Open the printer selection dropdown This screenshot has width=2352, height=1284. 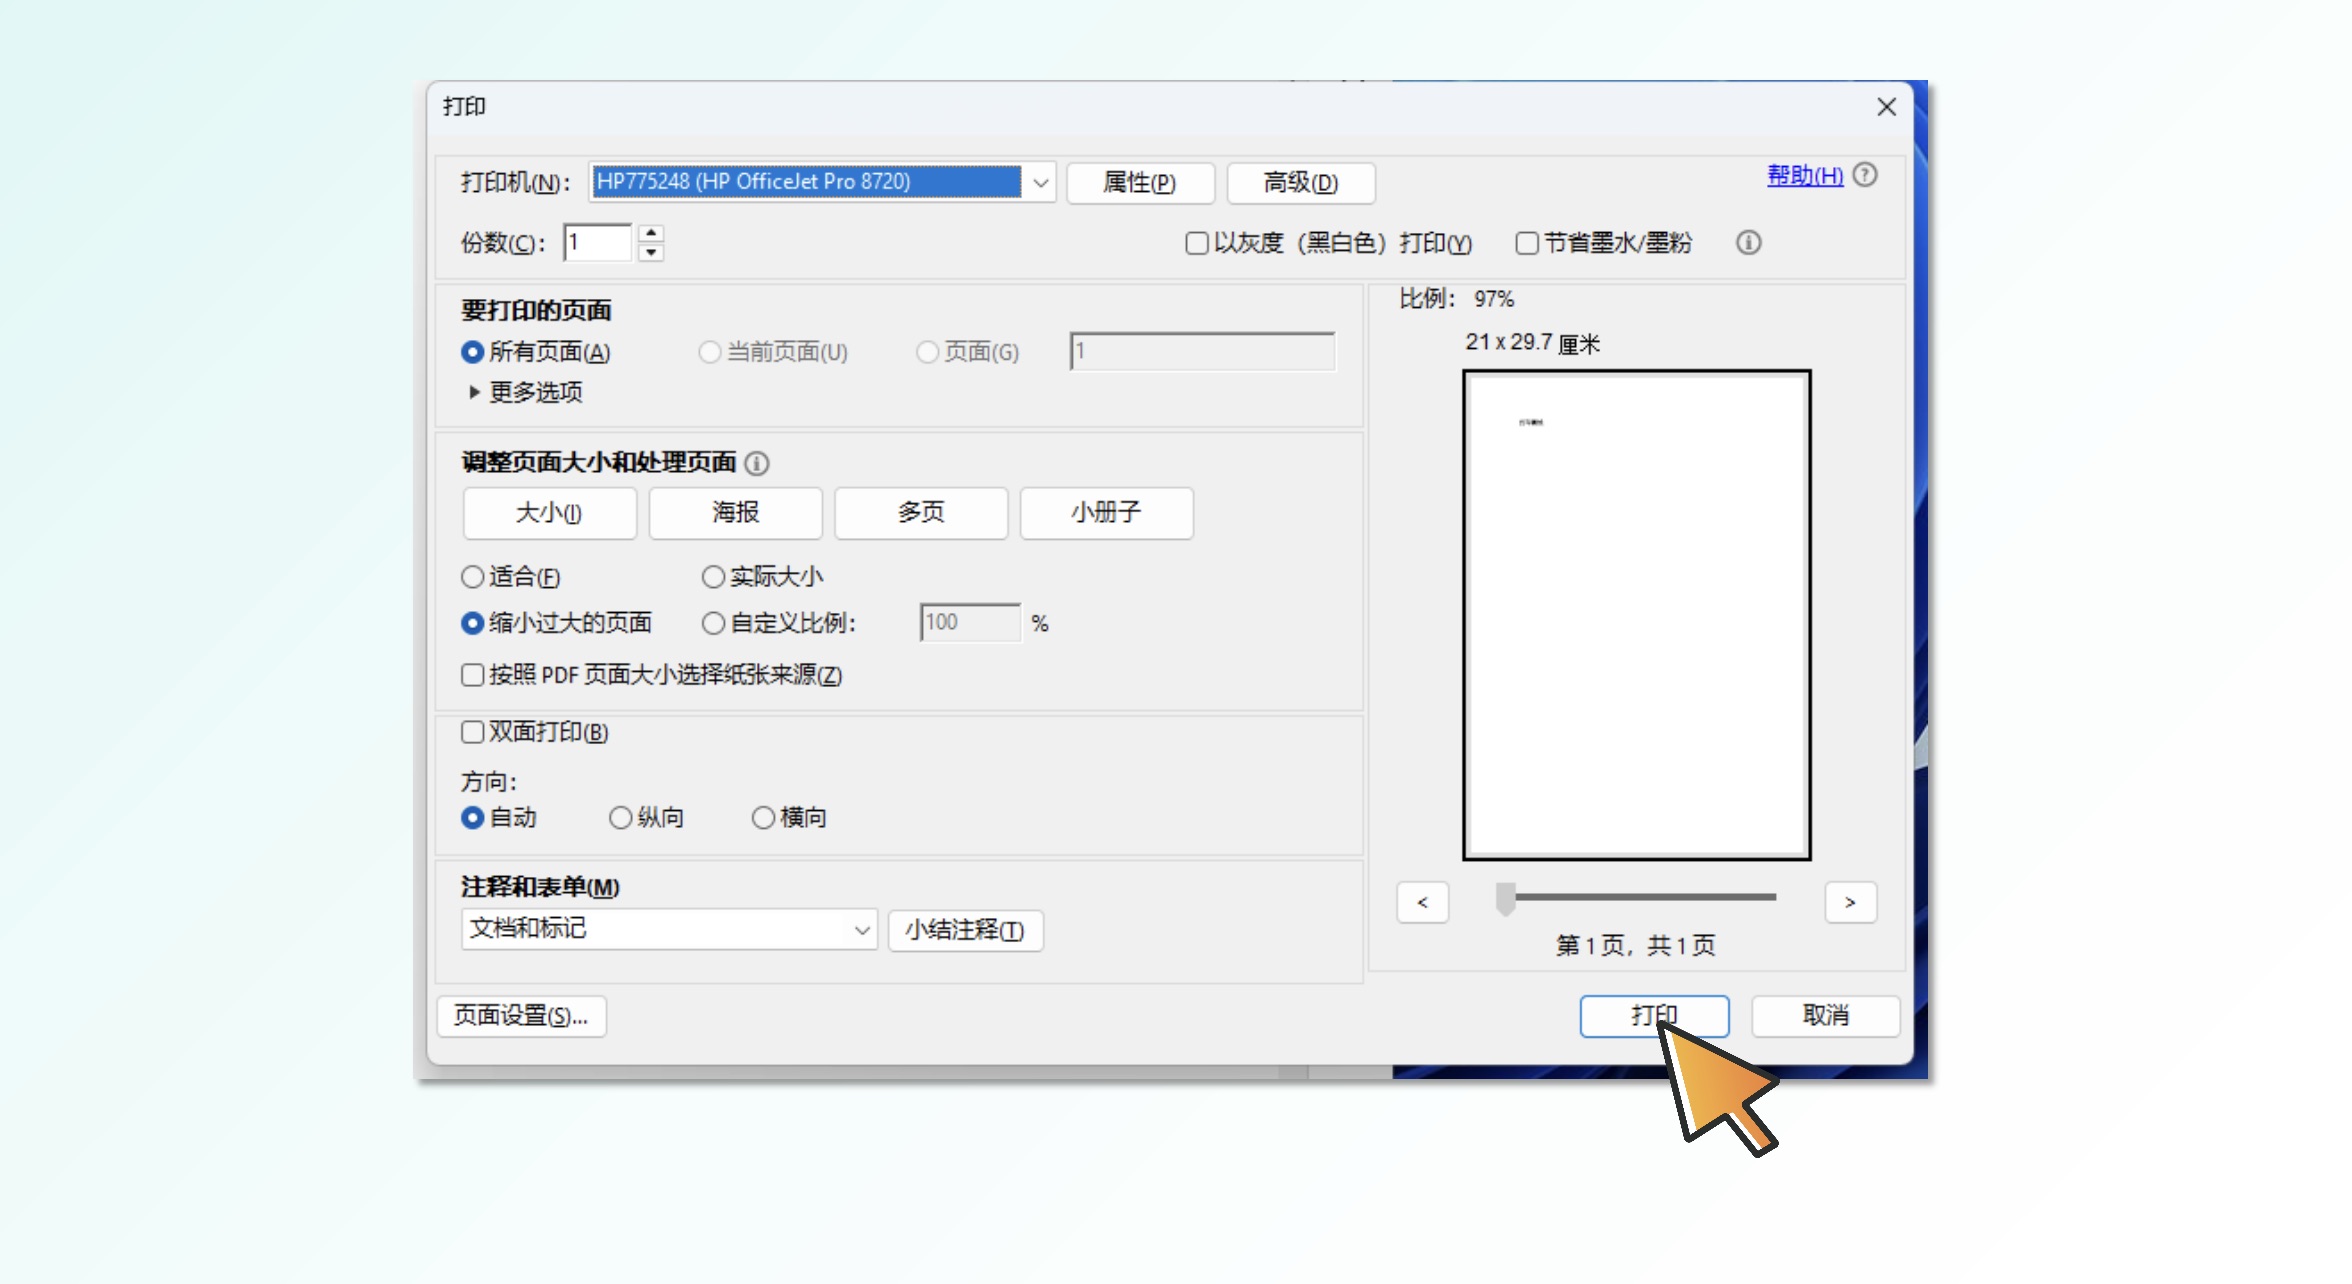coord(1040,183)
